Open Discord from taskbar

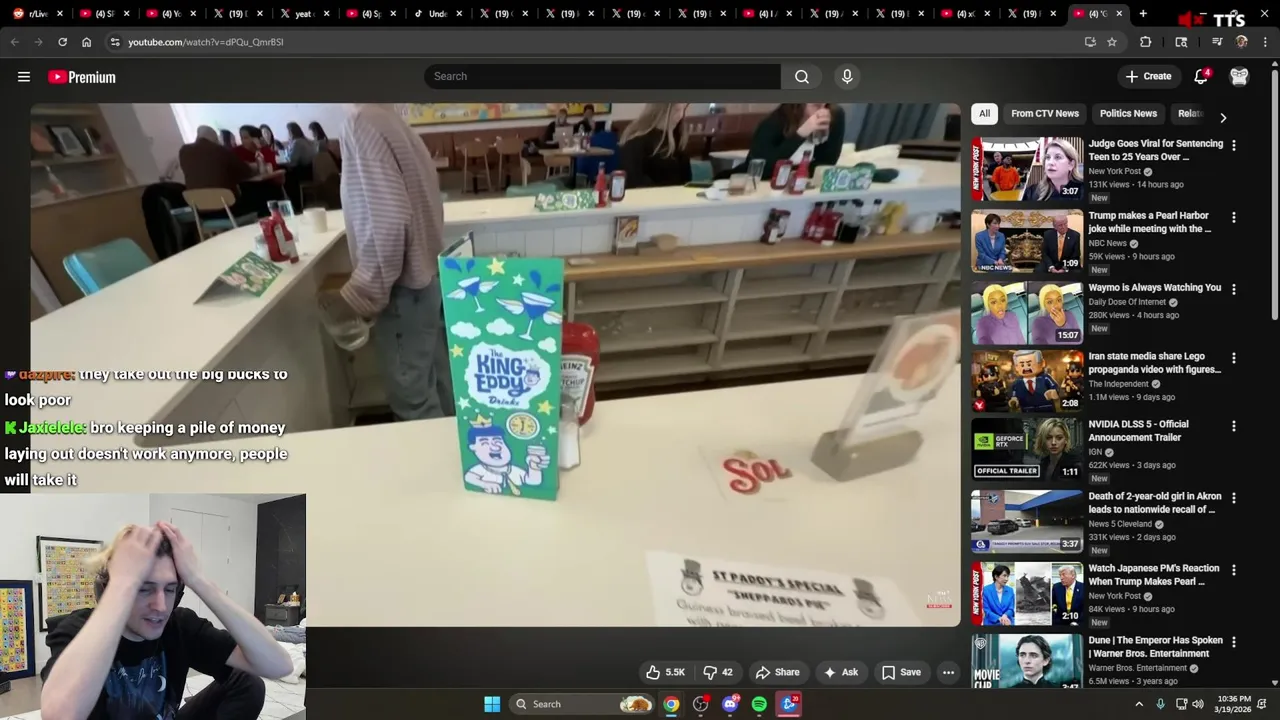pos(730,704)
